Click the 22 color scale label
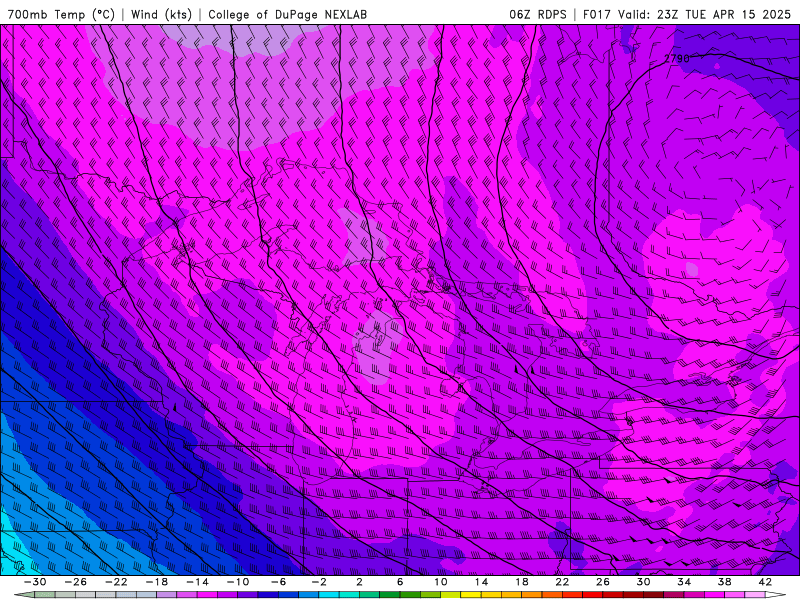Screen dimensions: 800x600 point(562,582)
